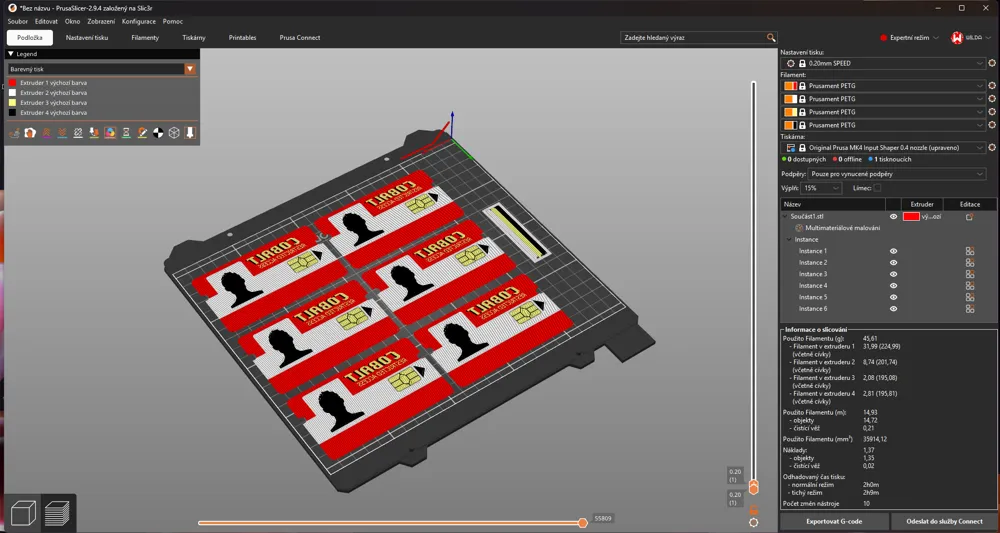Open the Editovat menu
The image size is (1000, 533).
(x=47, y=22)
